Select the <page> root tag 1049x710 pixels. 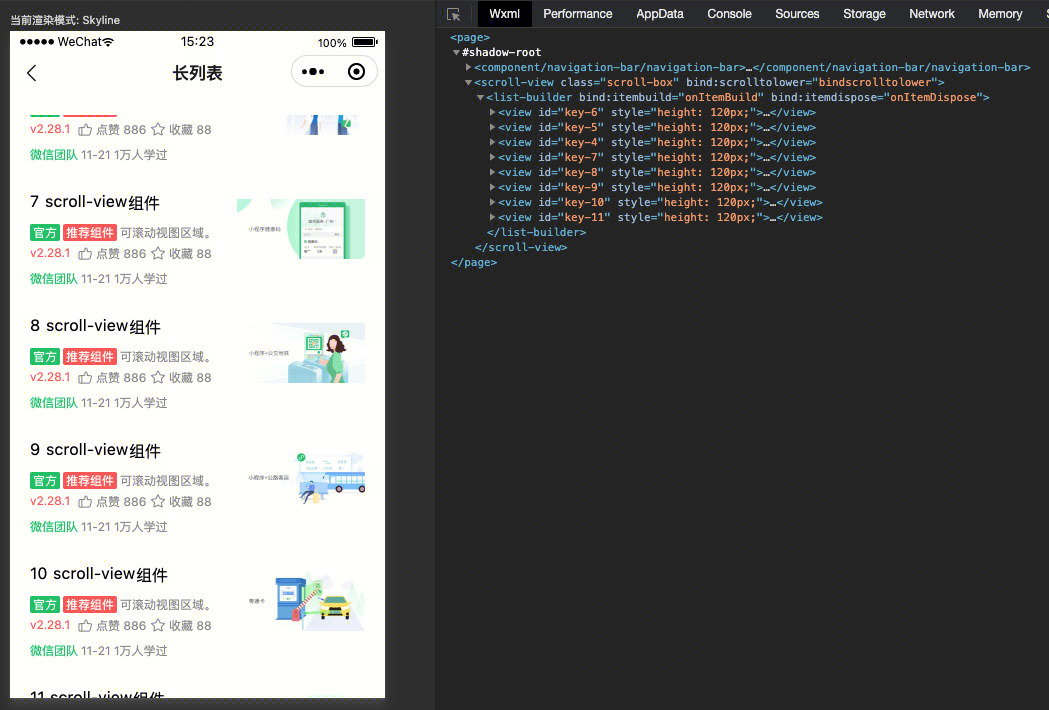coord(470,37)
